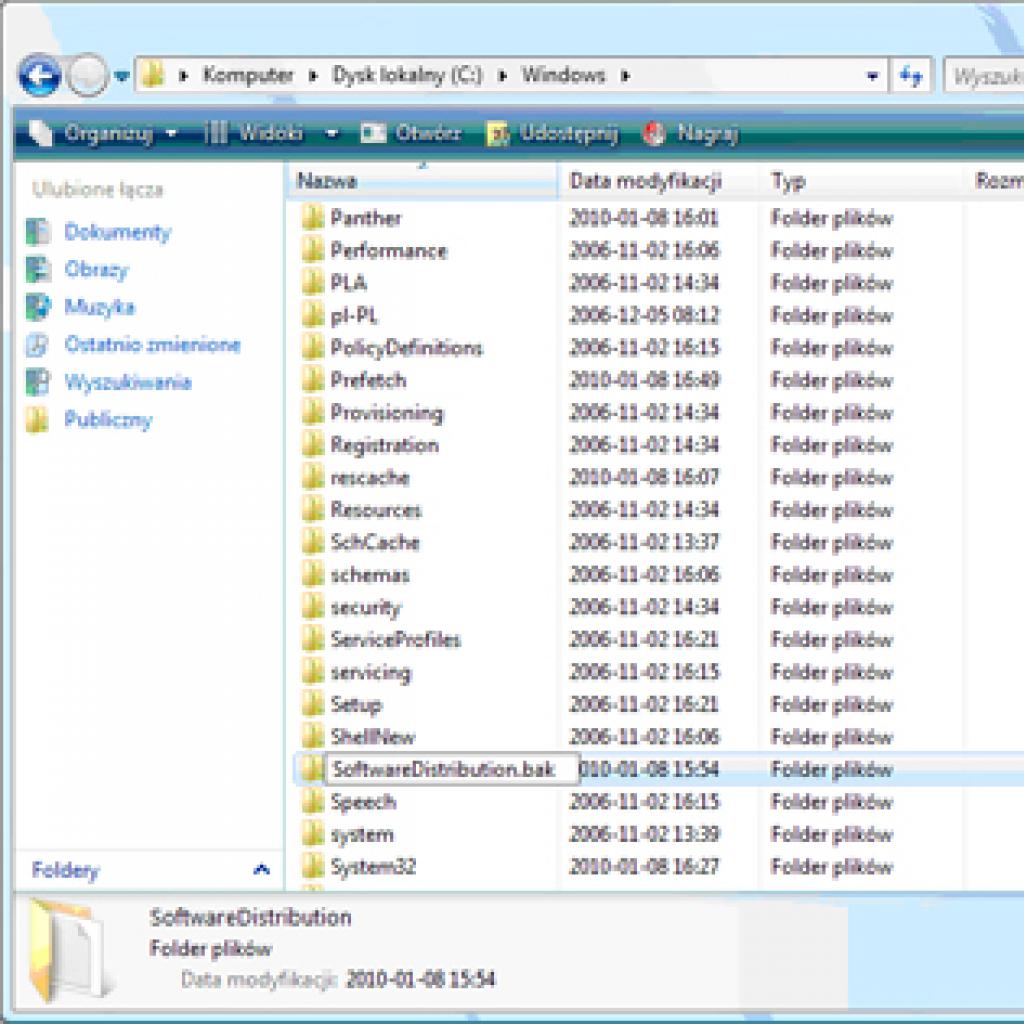Image resolution: width=1024 pixels, height=1024 pixels.
Task: Select the pl-PL folder icon
Action: [x=313, y=315]
